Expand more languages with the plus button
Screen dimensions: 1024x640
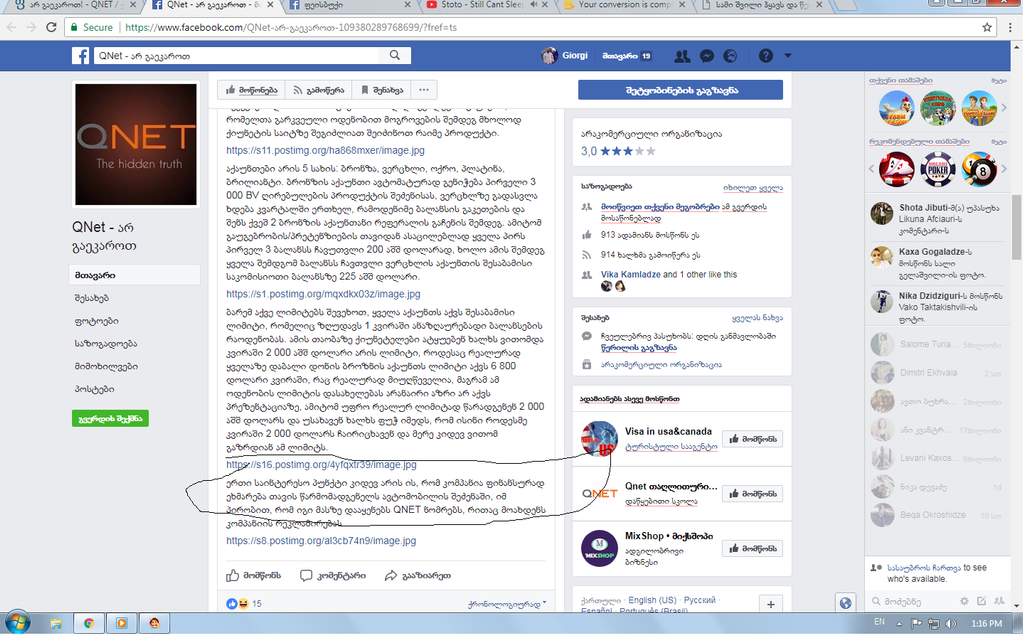[x=771, y=604]
